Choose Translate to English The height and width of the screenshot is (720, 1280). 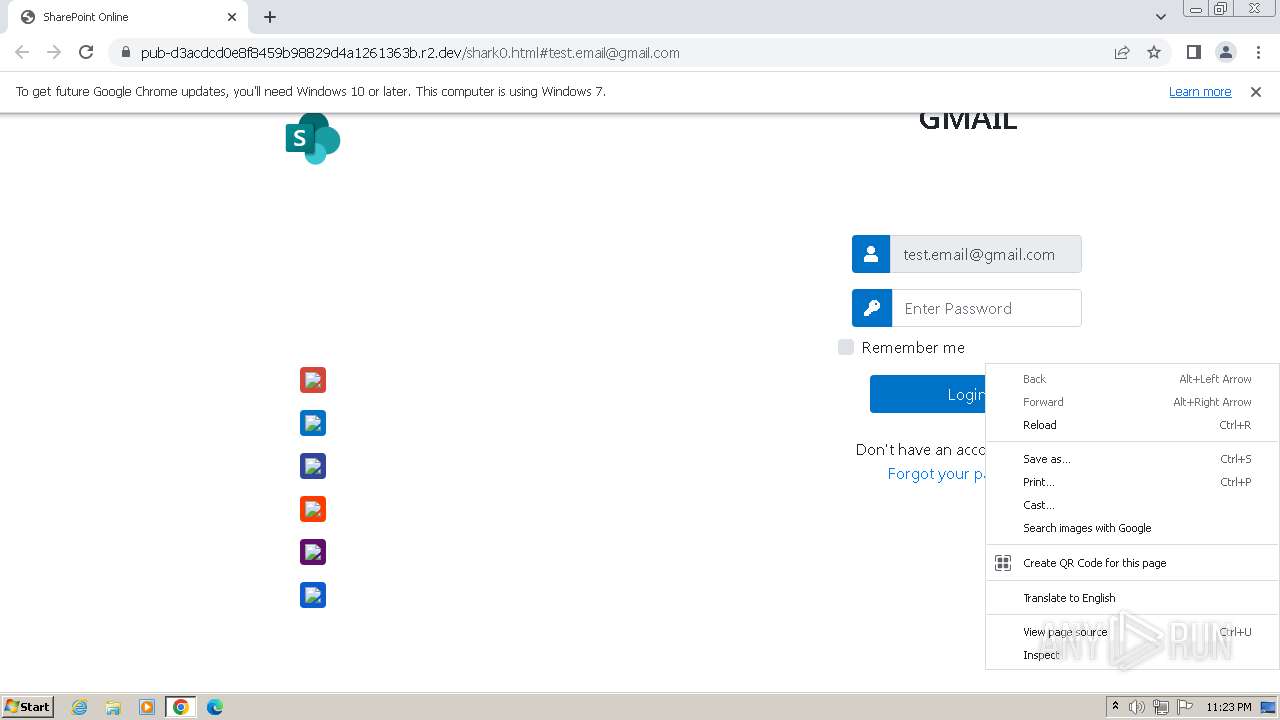click(x=1132, y=598)
